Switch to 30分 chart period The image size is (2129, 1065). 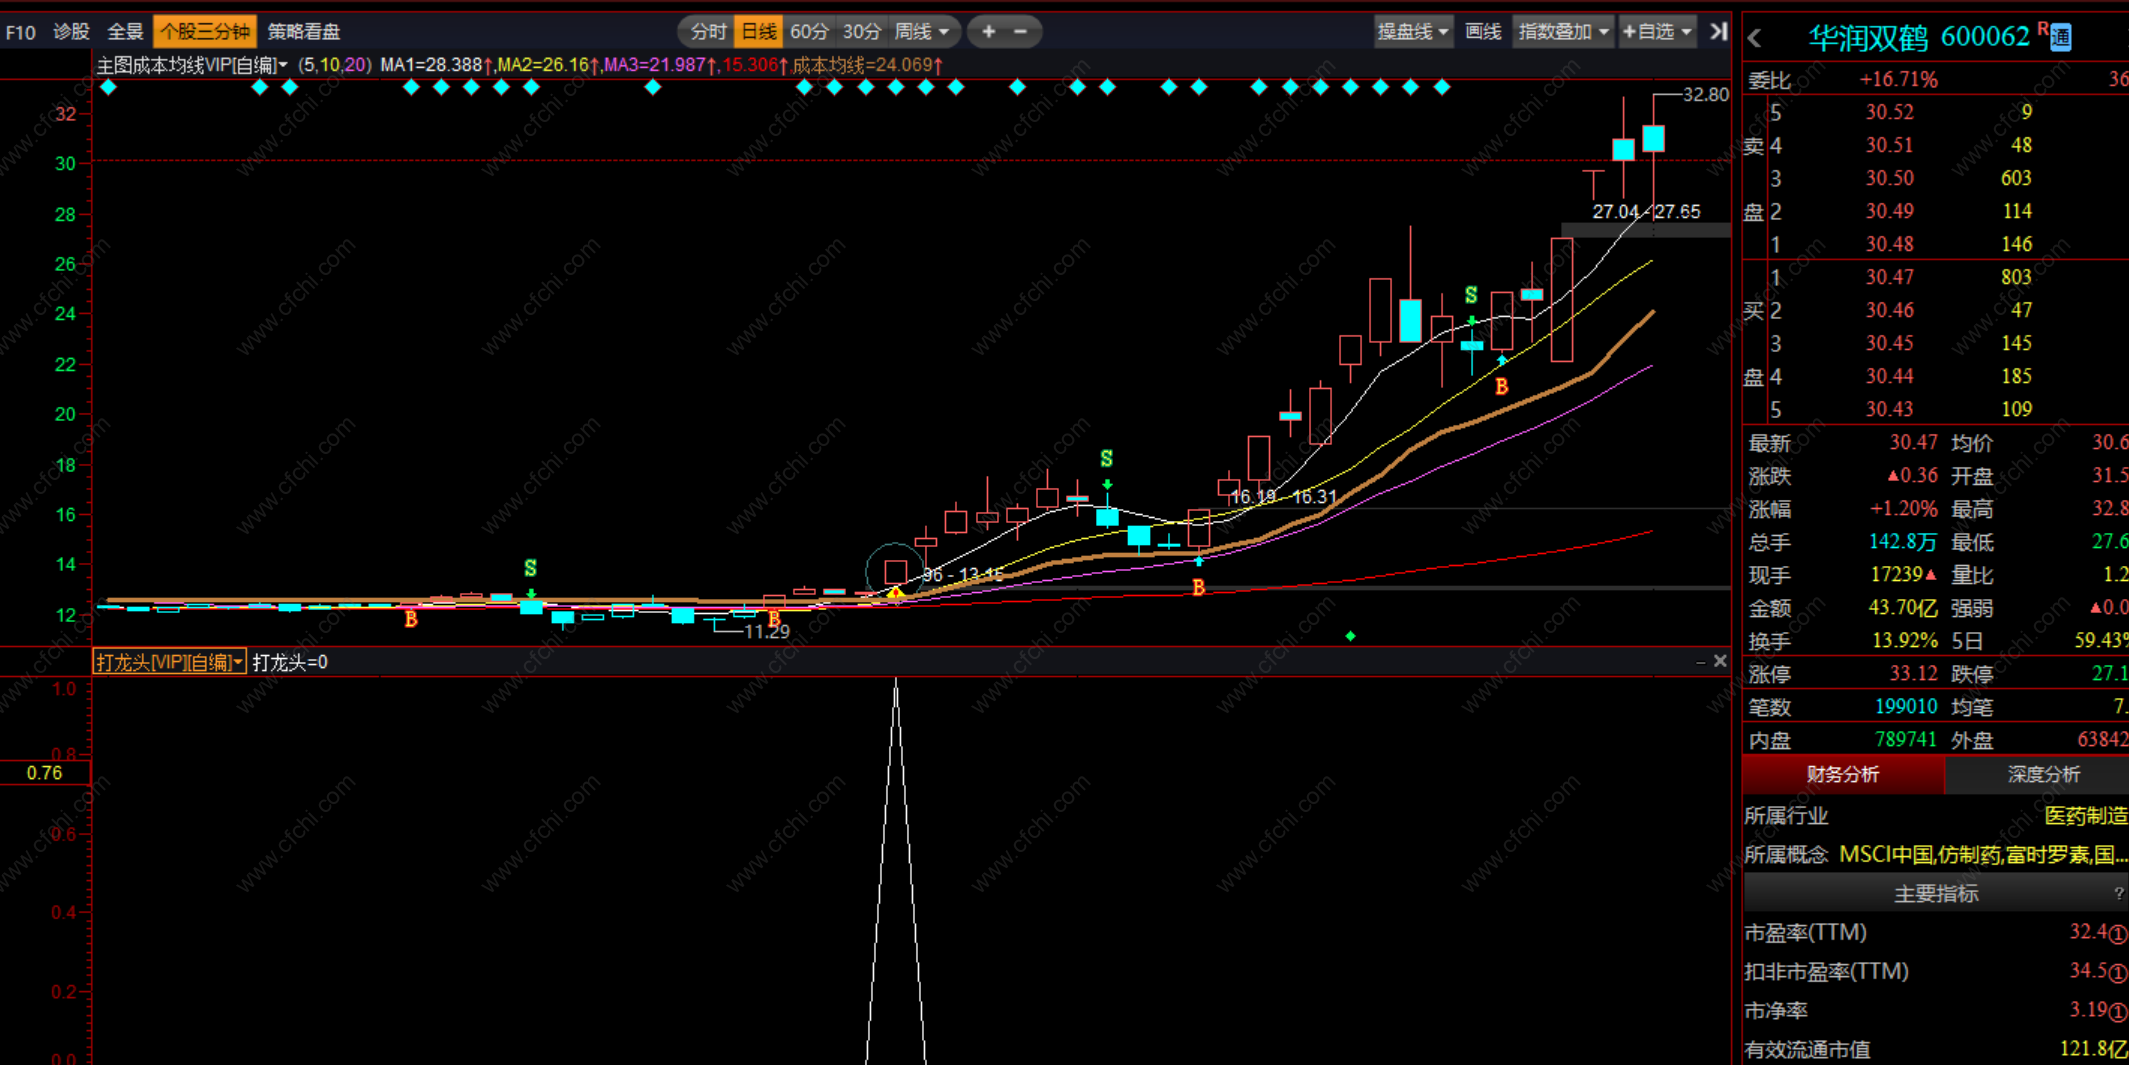862,32
